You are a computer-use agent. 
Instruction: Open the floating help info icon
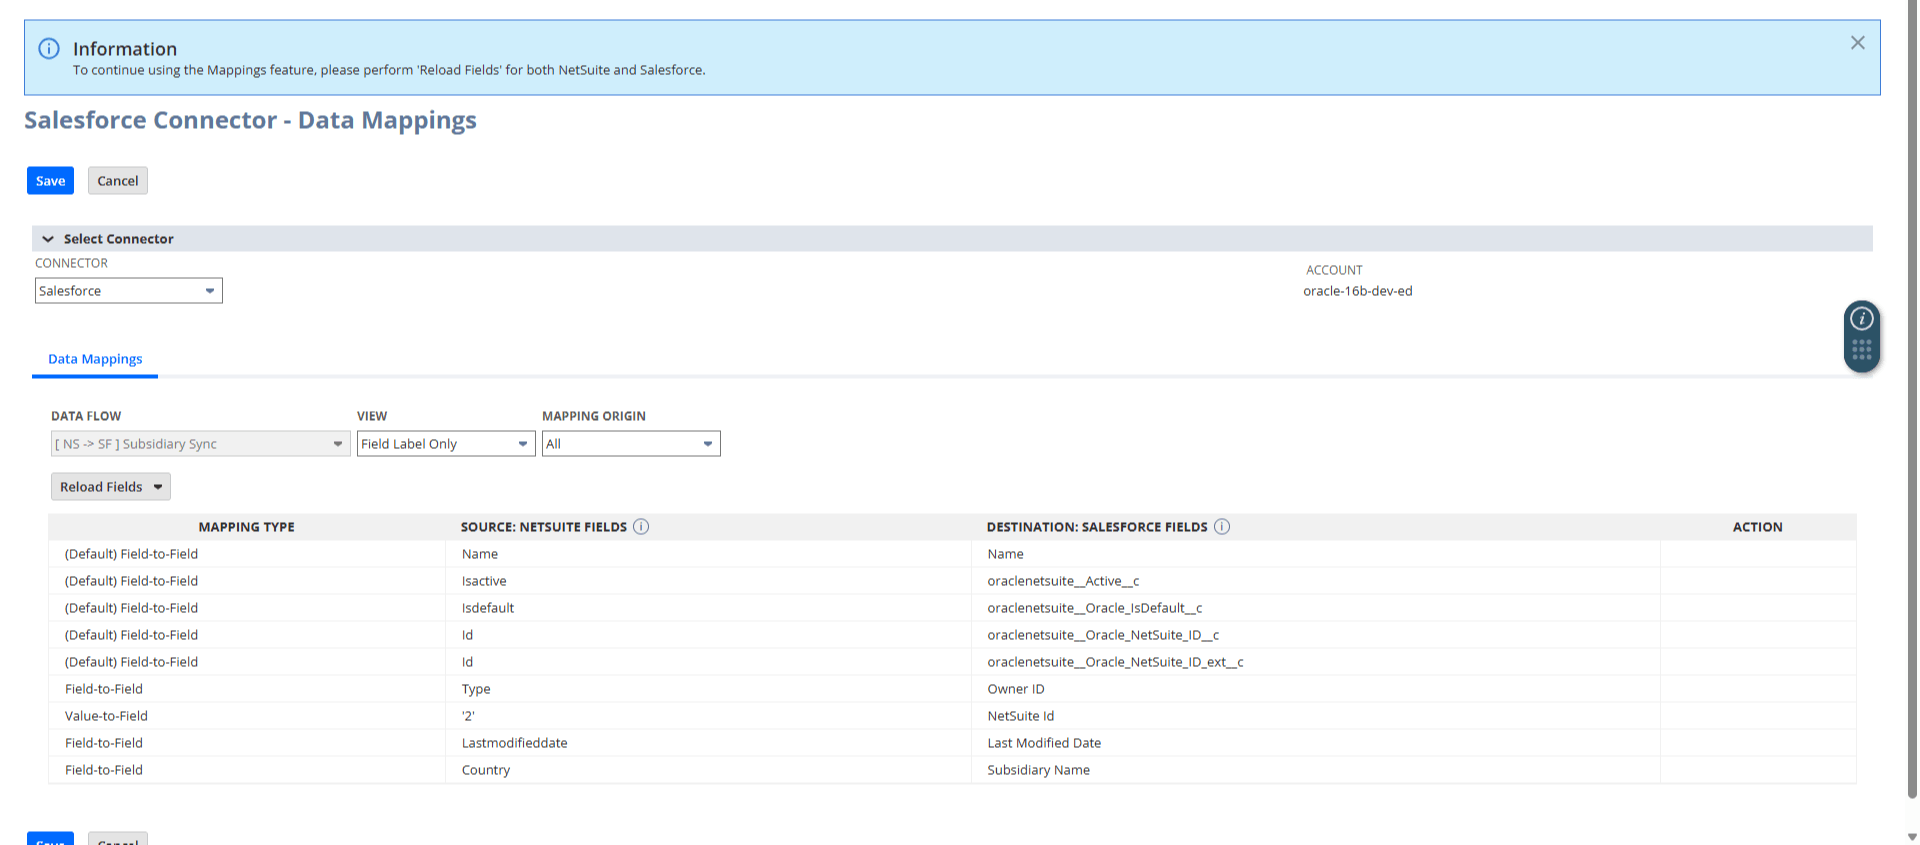tap(1861, 319)
